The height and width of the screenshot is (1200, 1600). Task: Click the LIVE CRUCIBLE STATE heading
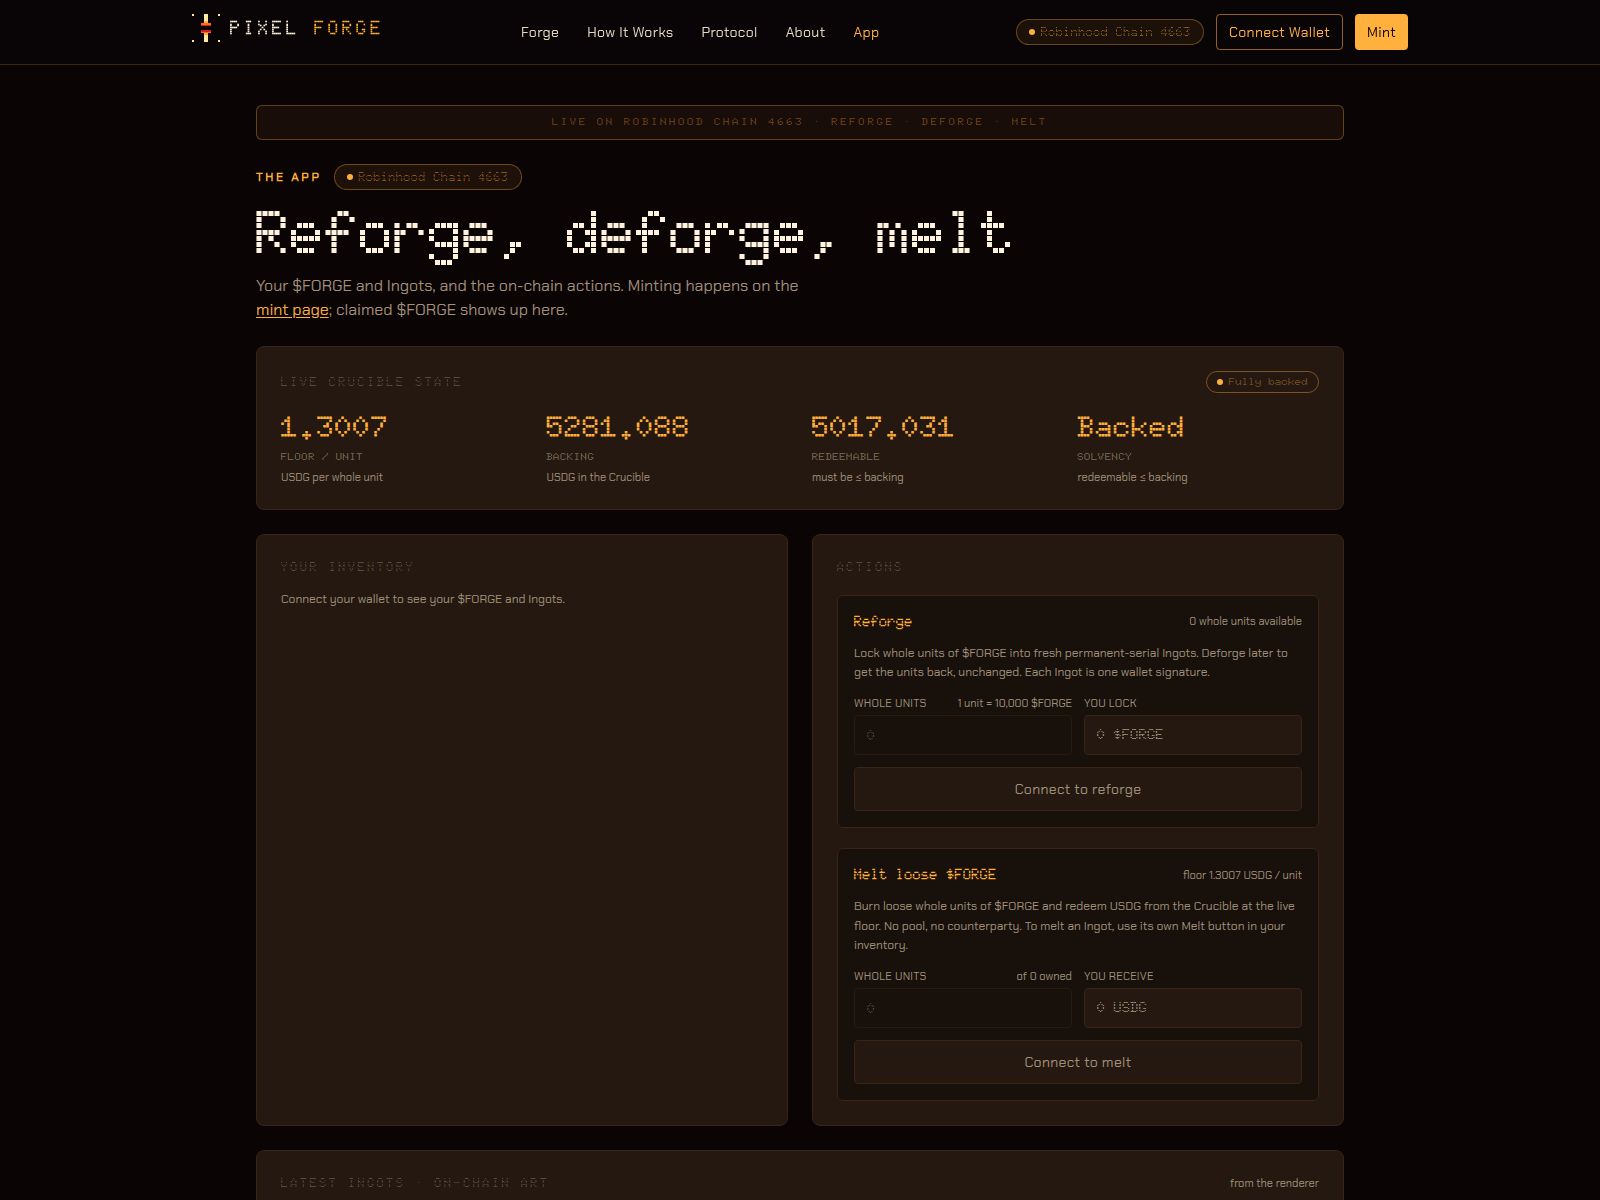tap(370, 382)
